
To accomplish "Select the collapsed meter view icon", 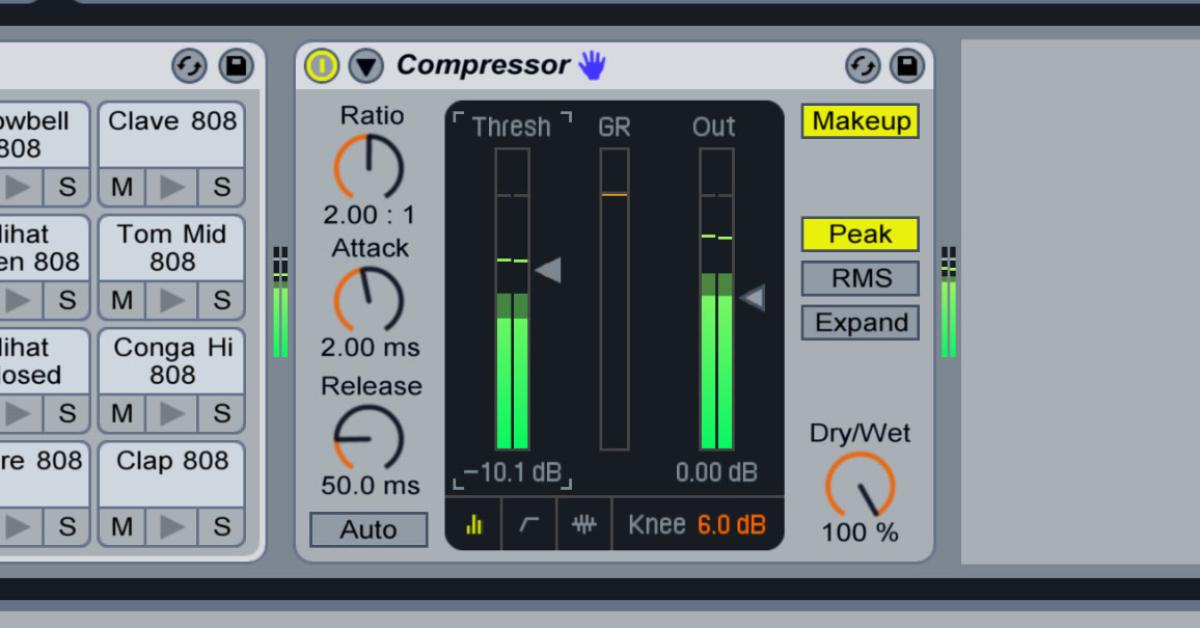I will (x=584, y=523).
